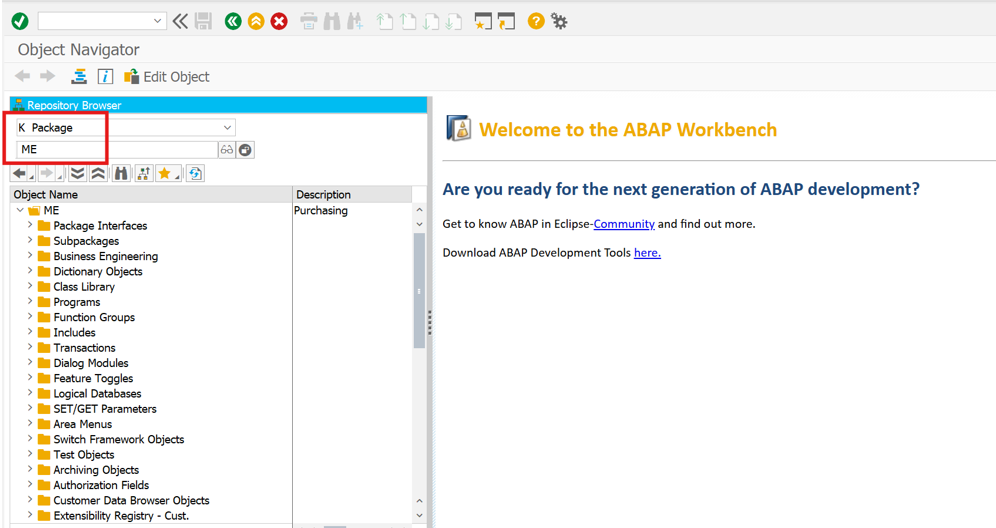The height and width of the screenshot is (528, 996).
Task: Click the green Enter checkmark icon
Action: (x=20, y=22)
